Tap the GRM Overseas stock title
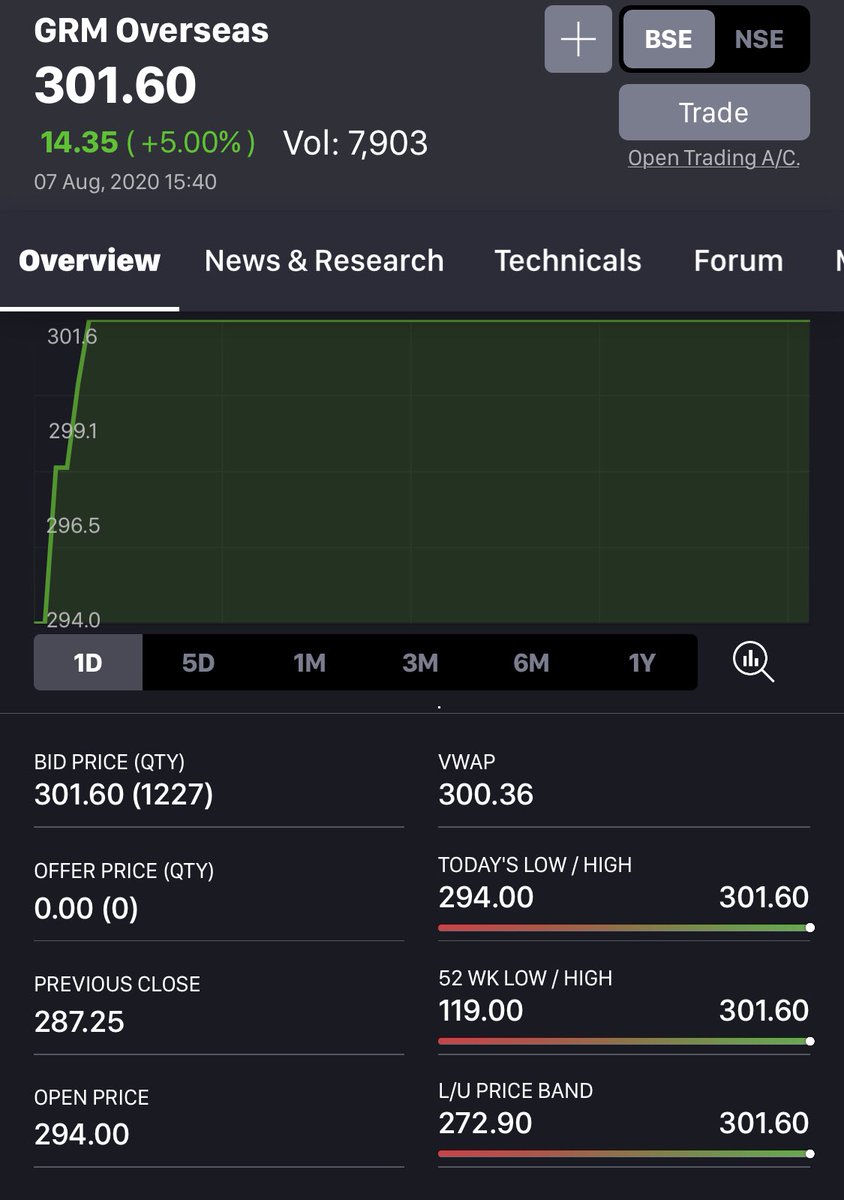Screen dimensions: 844x1200 (151, 31)
